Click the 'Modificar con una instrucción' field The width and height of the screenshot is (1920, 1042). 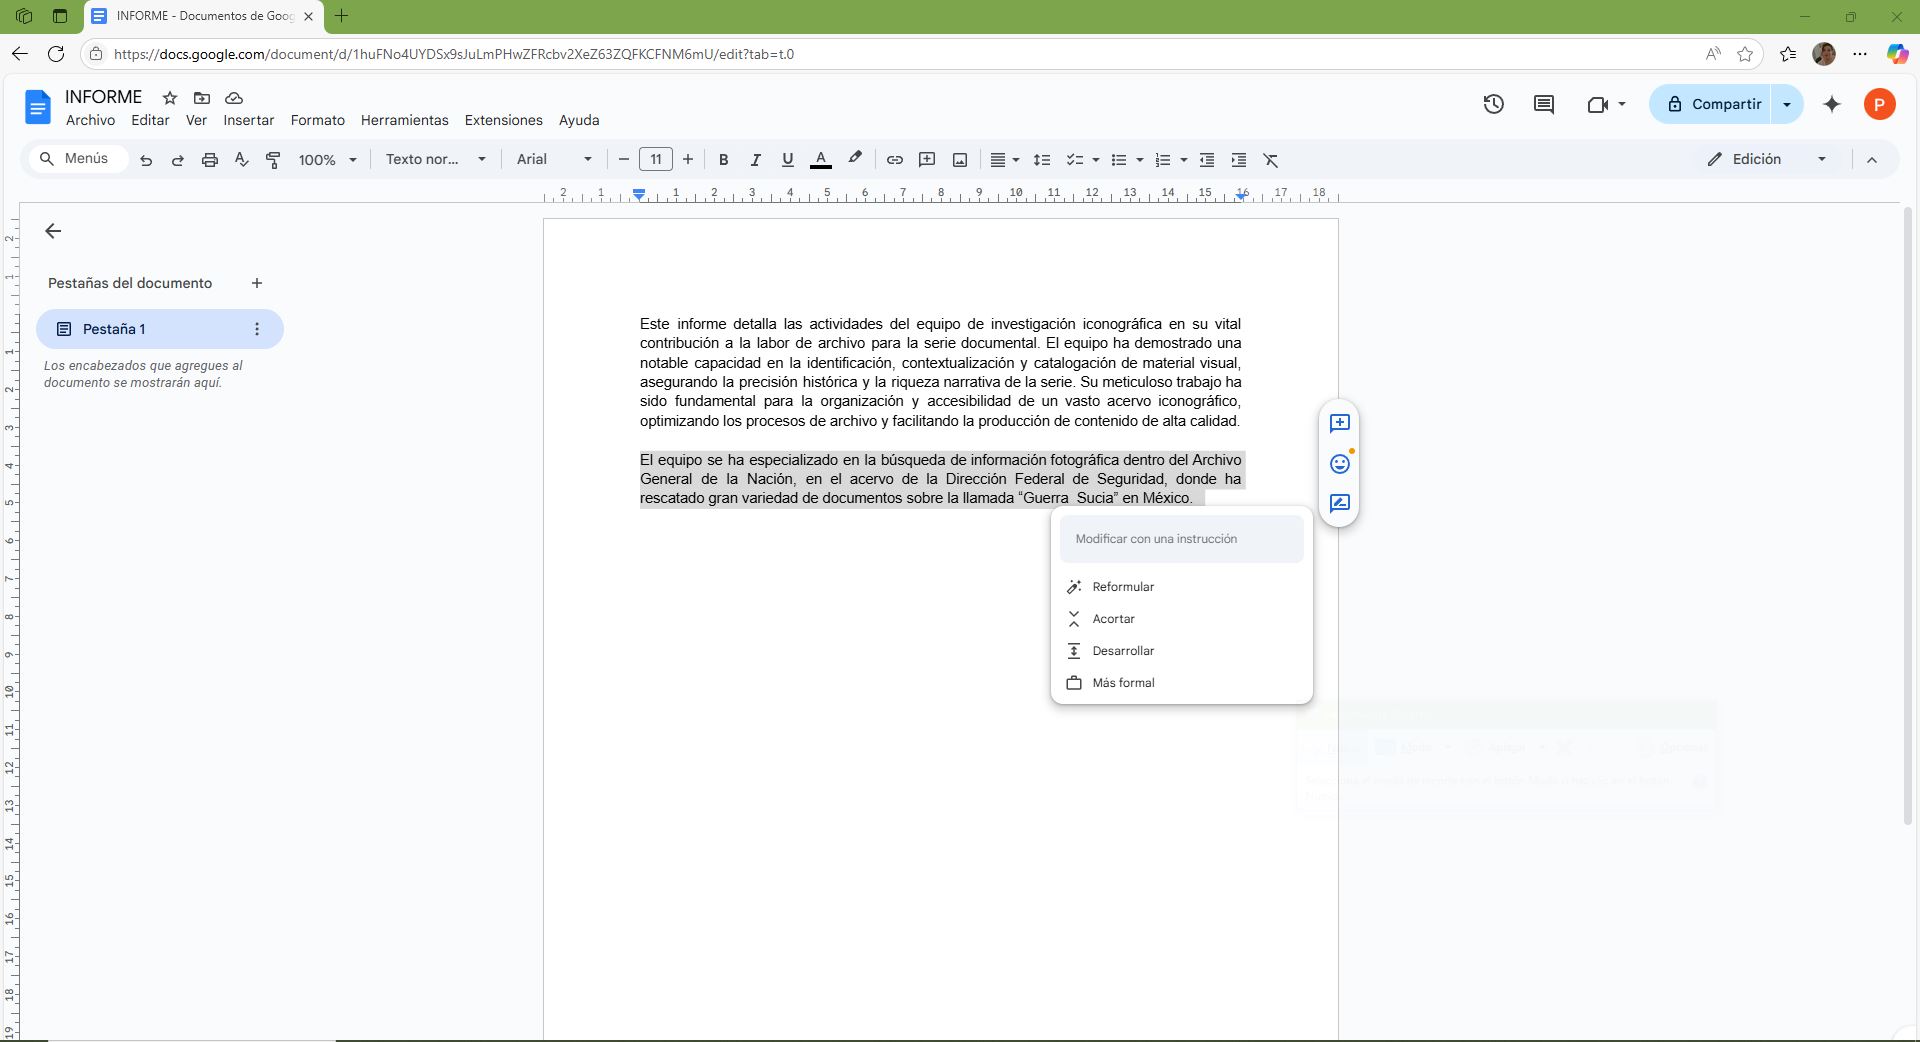tap(1181, 539)
